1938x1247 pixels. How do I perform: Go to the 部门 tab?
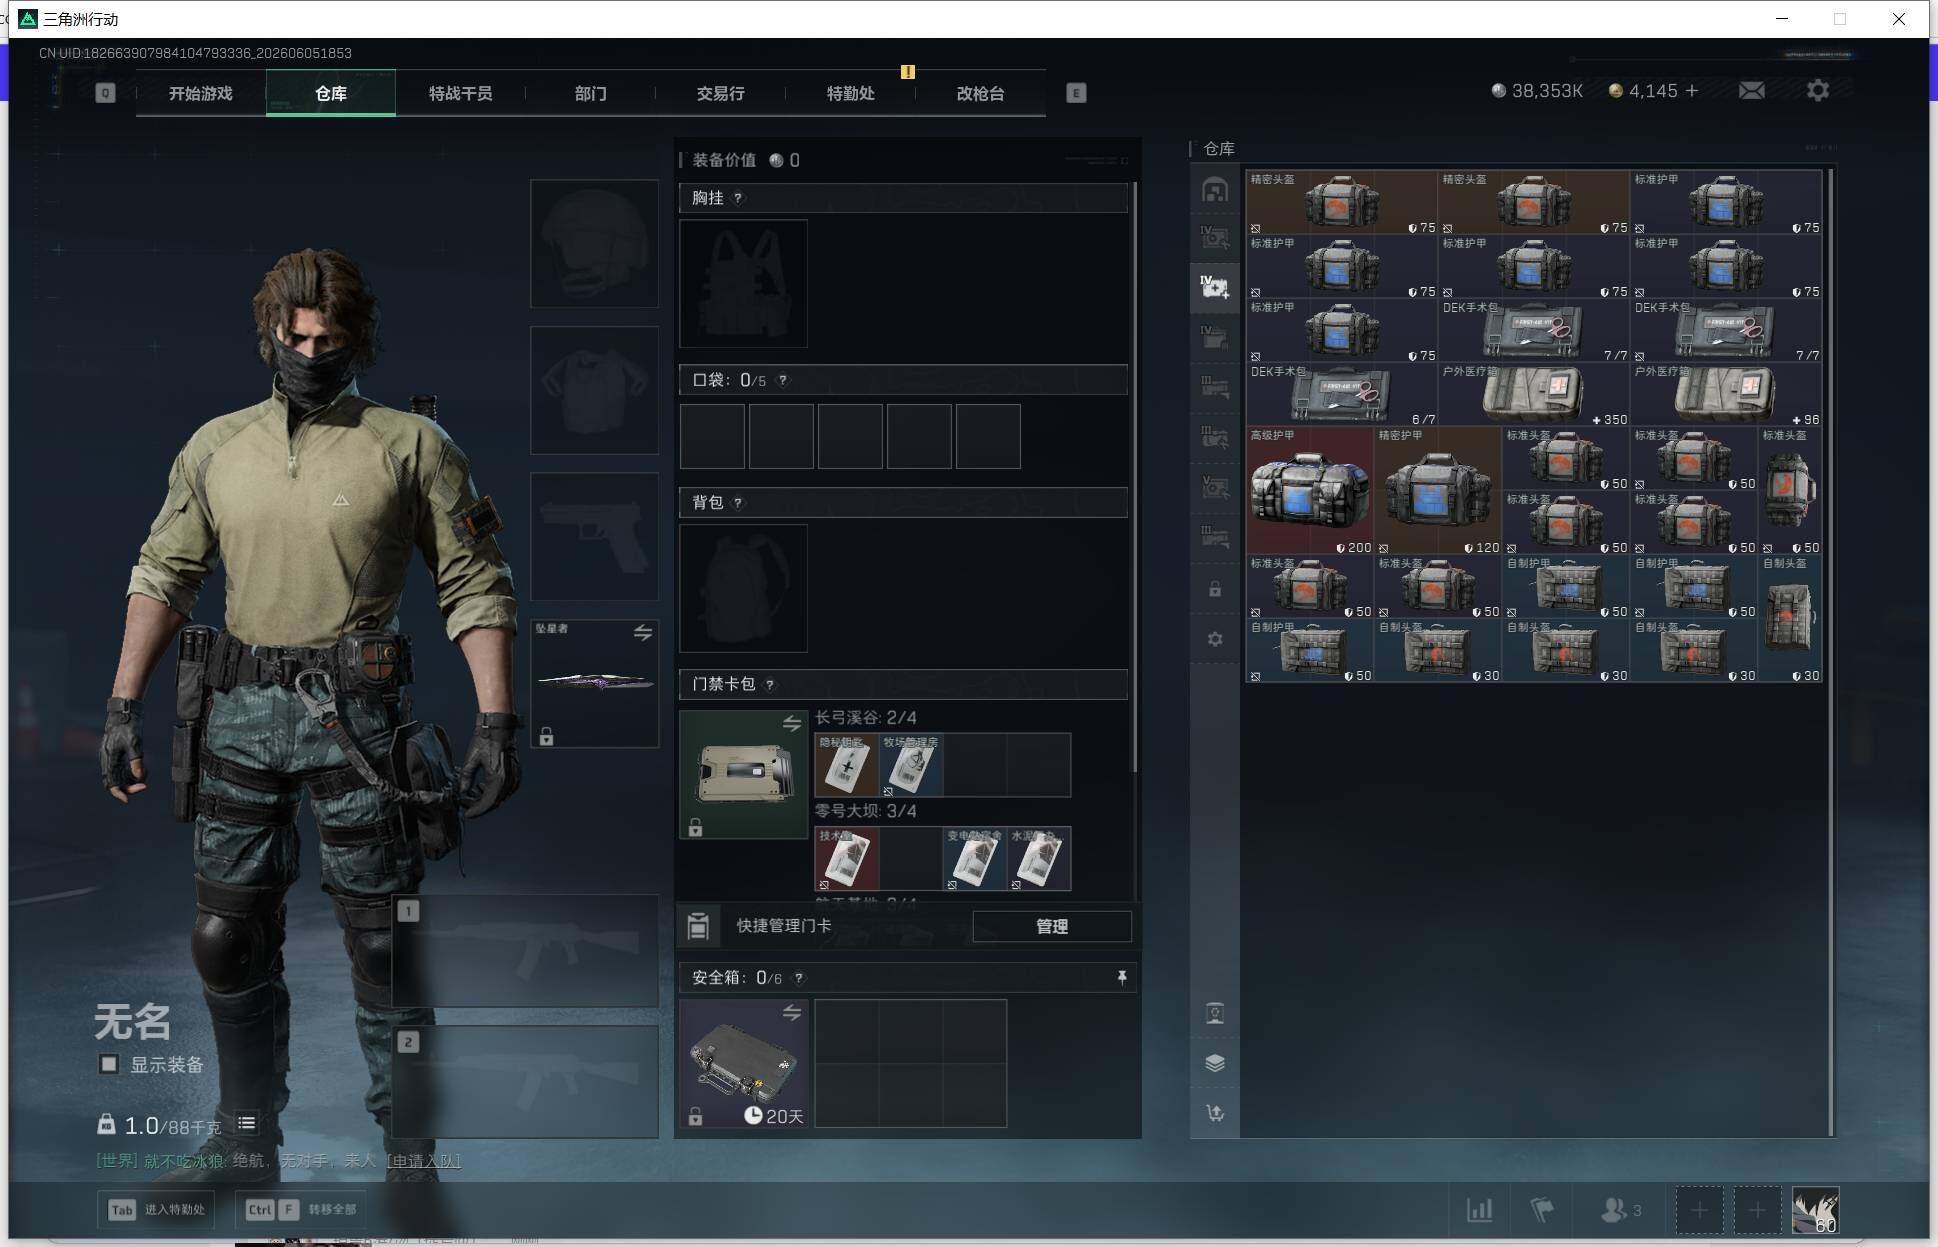[x=591, y=93]
